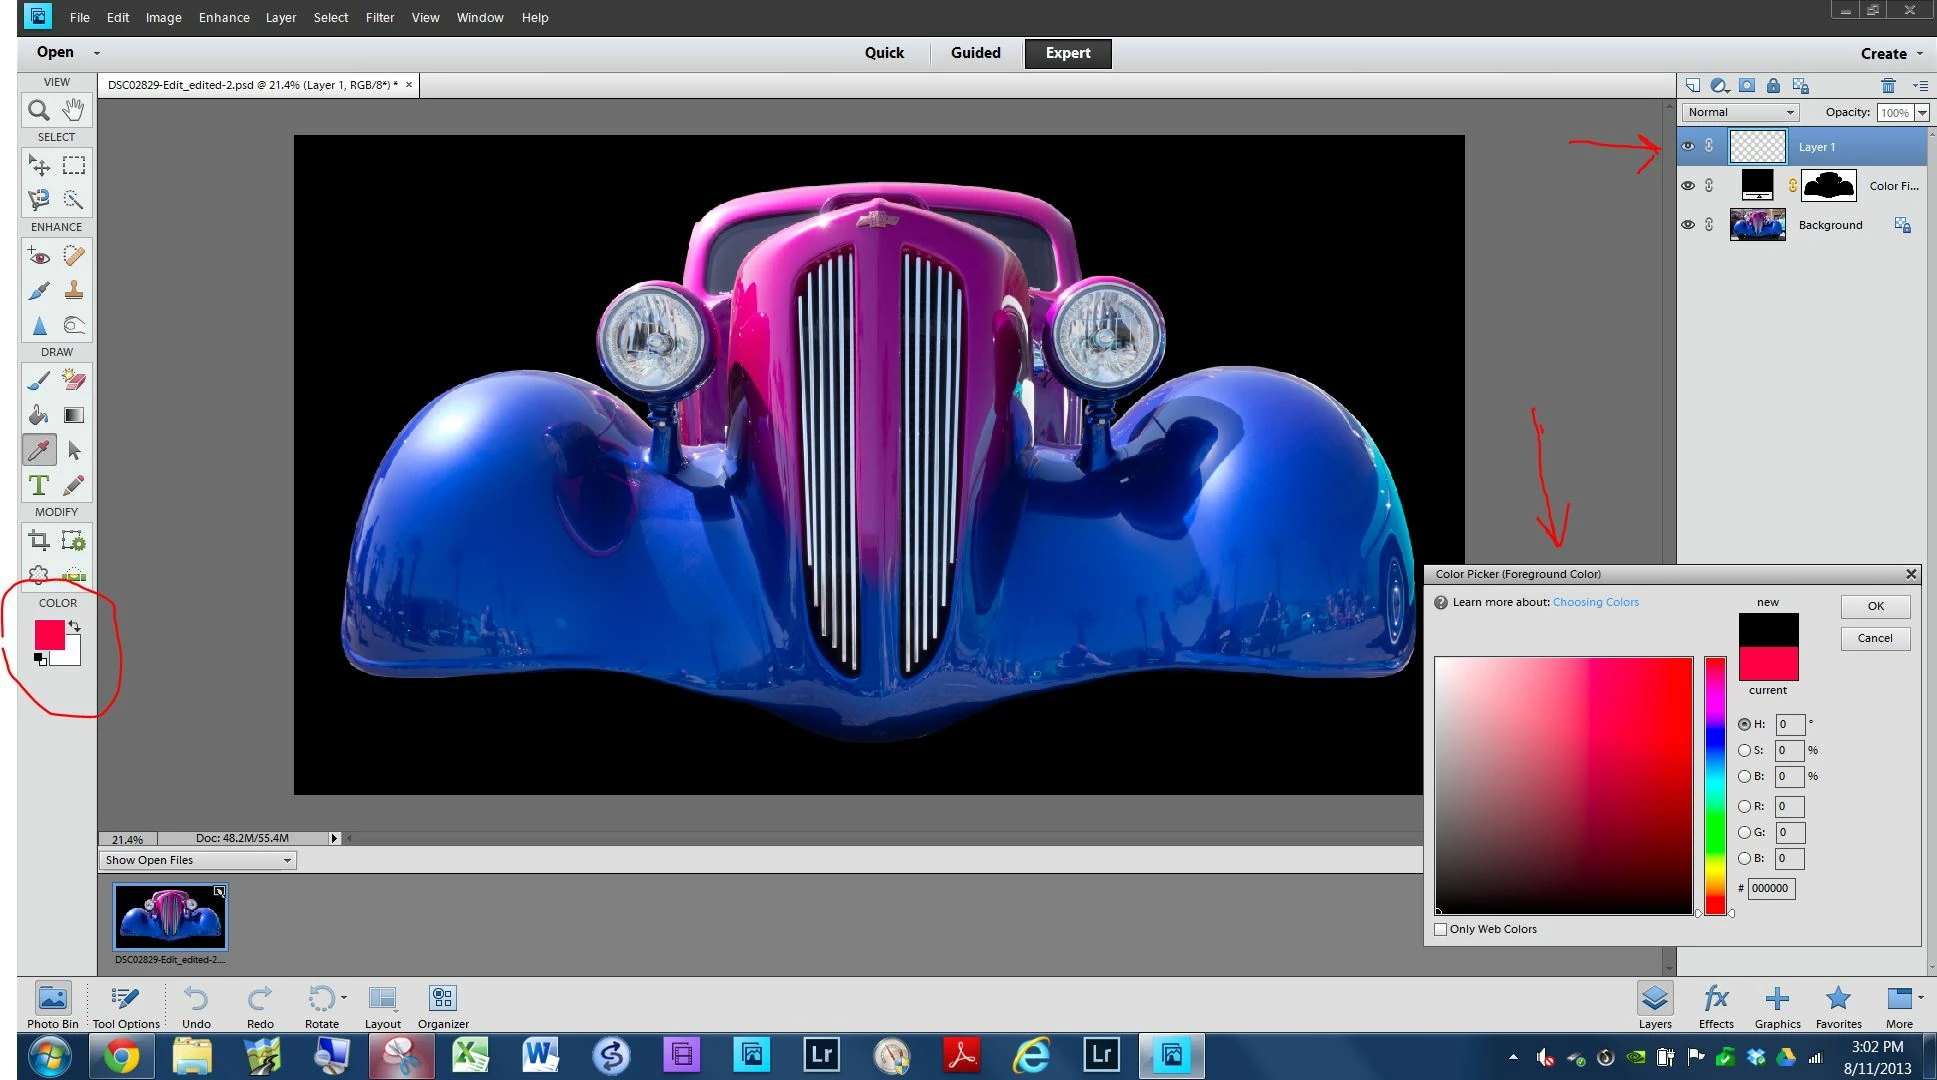Hide the Background layer with eye icon
The image size is (1937, 1080).
point(1688,225)
